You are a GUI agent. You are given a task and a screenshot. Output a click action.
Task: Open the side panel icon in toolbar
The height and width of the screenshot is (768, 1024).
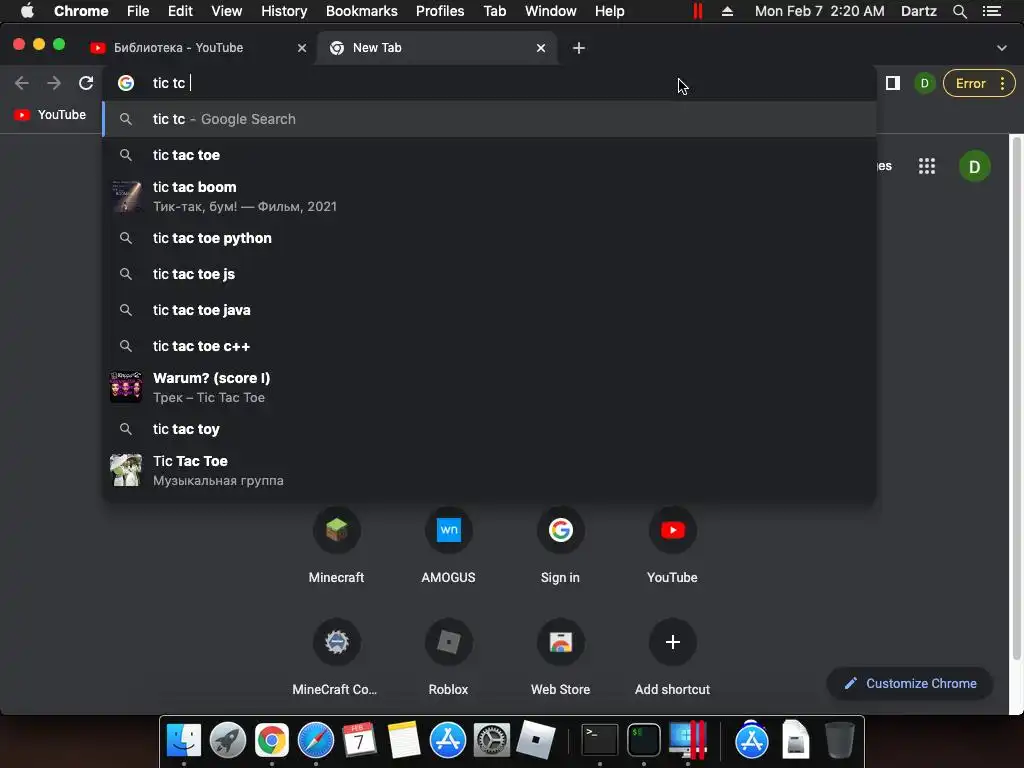click(893, 83)
